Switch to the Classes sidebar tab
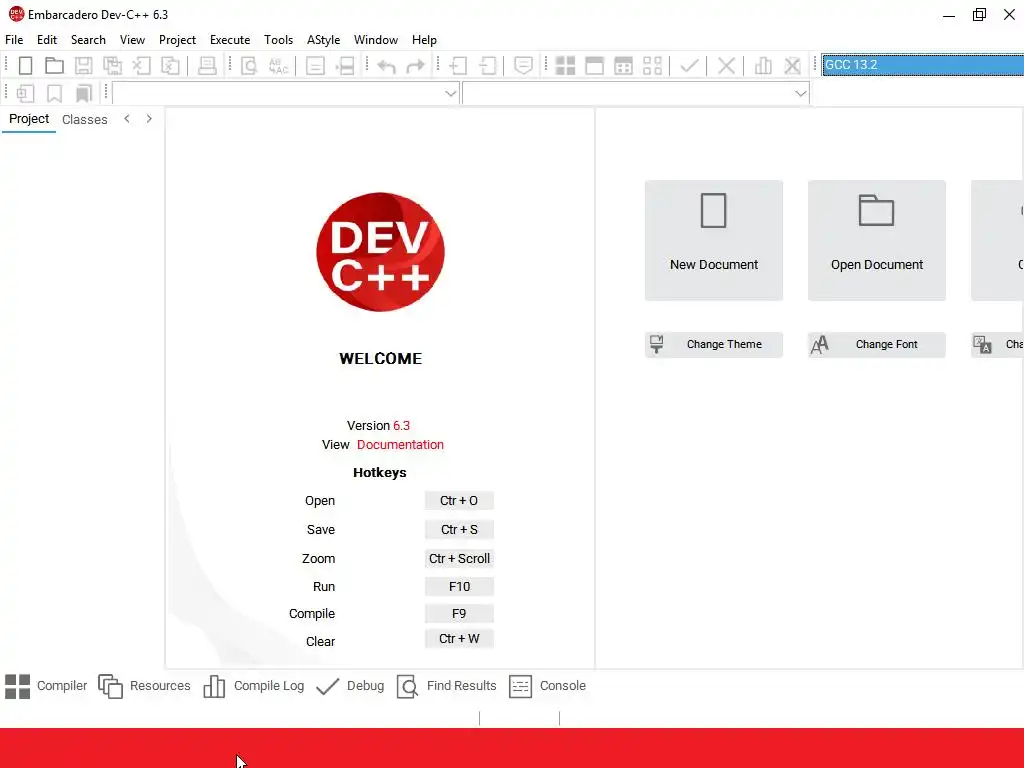The width and height of the screenshot is (1024, 768). (x=84, y=120)
